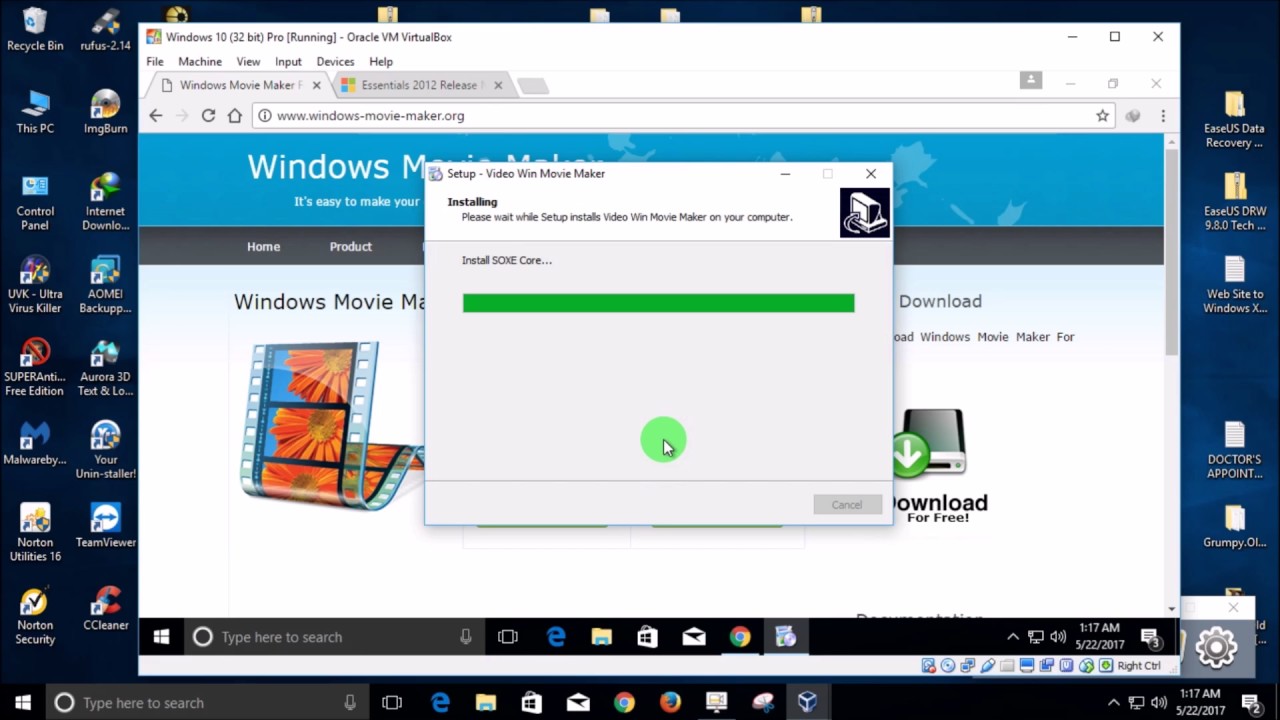Launch SUPERAntiSpyware Free Edition shortcut

pos(34,368)
